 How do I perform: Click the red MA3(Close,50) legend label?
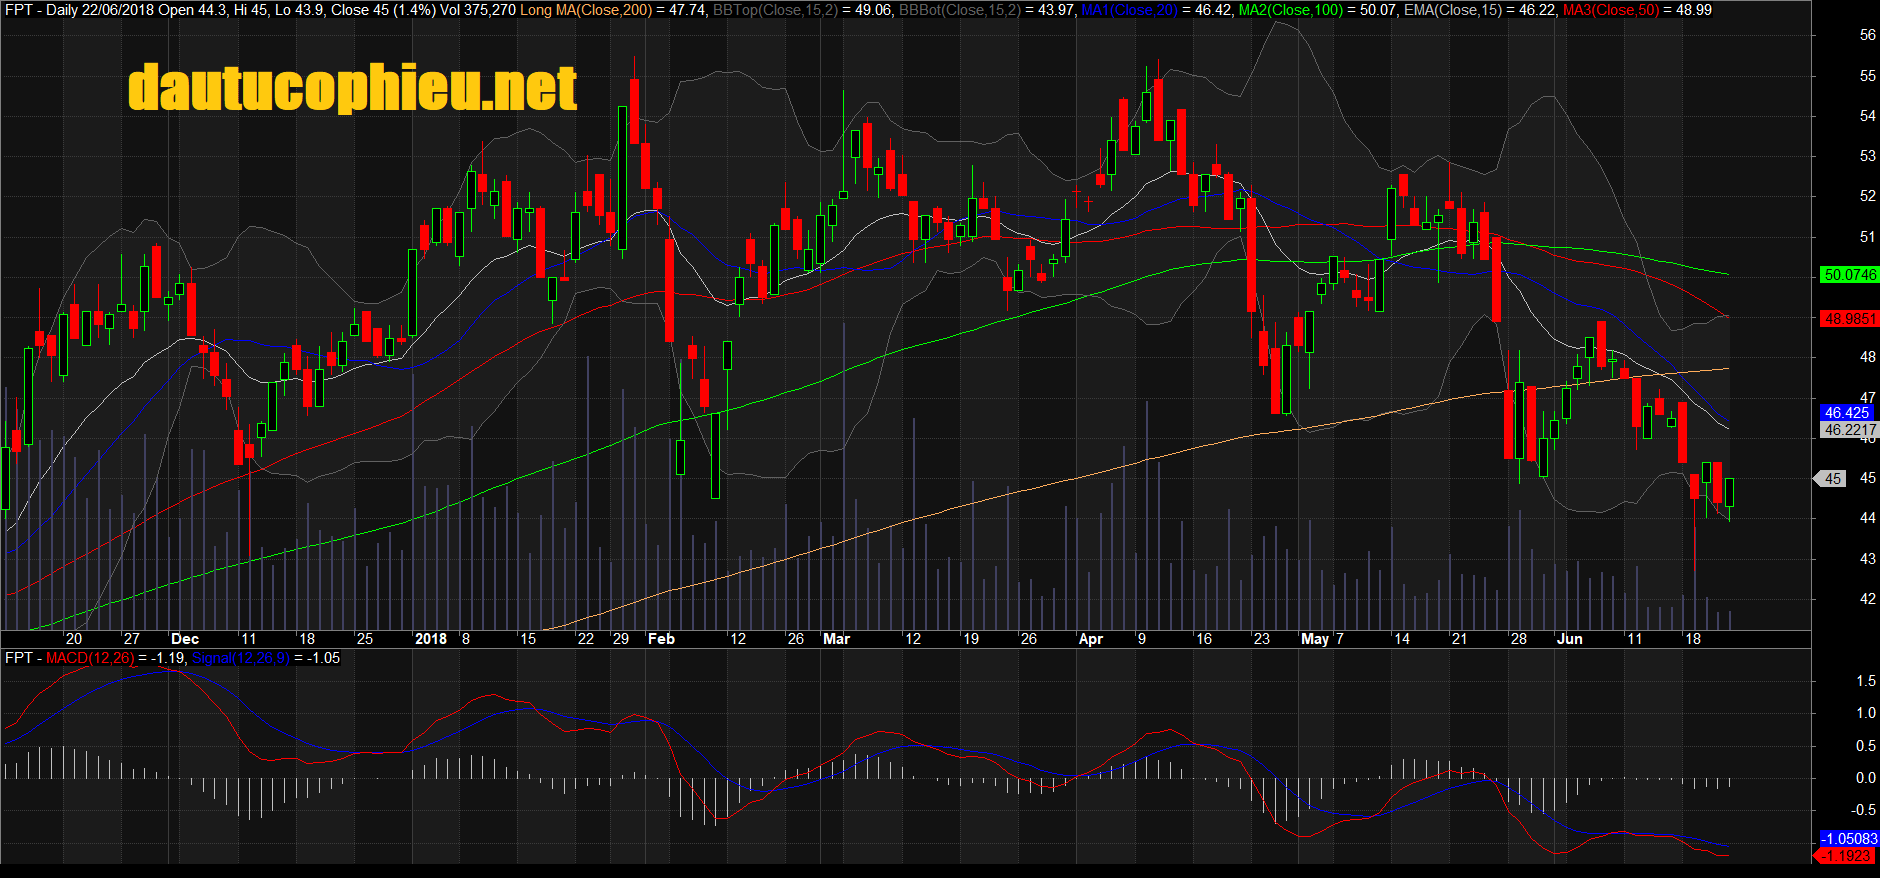tap(1610, 10)
